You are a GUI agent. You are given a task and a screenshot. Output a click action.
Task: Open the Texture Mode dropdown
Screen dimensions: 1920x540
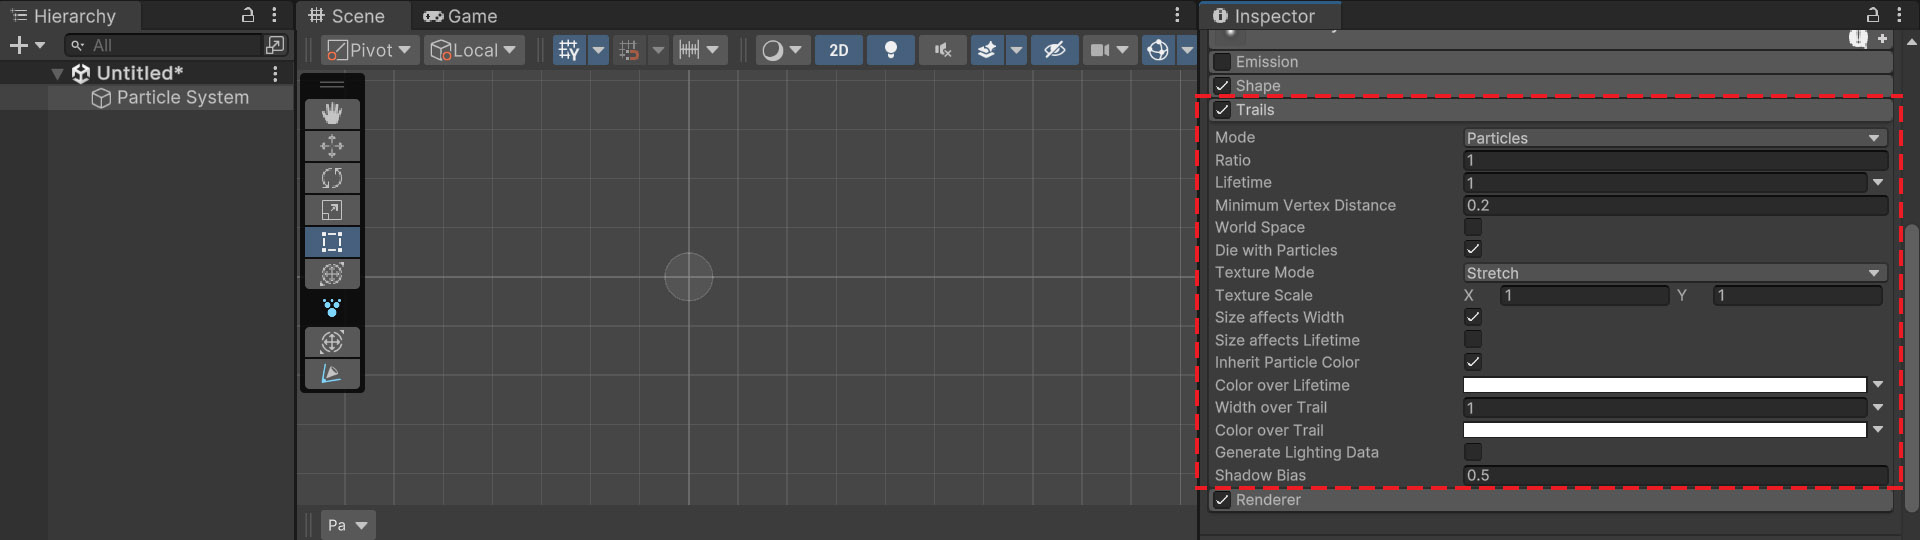click(1674, 273)
